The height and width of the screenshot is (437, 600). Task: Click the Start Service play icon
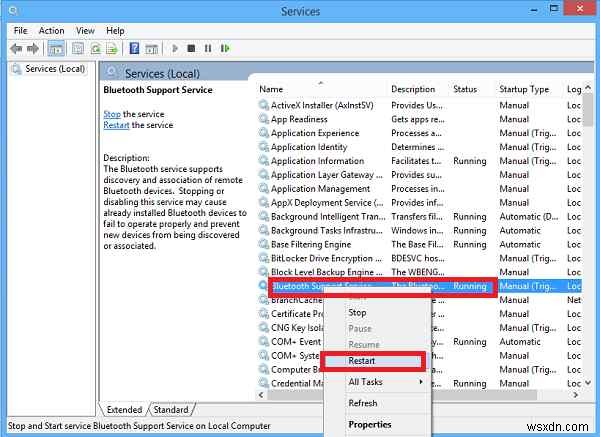coord(175,49)
